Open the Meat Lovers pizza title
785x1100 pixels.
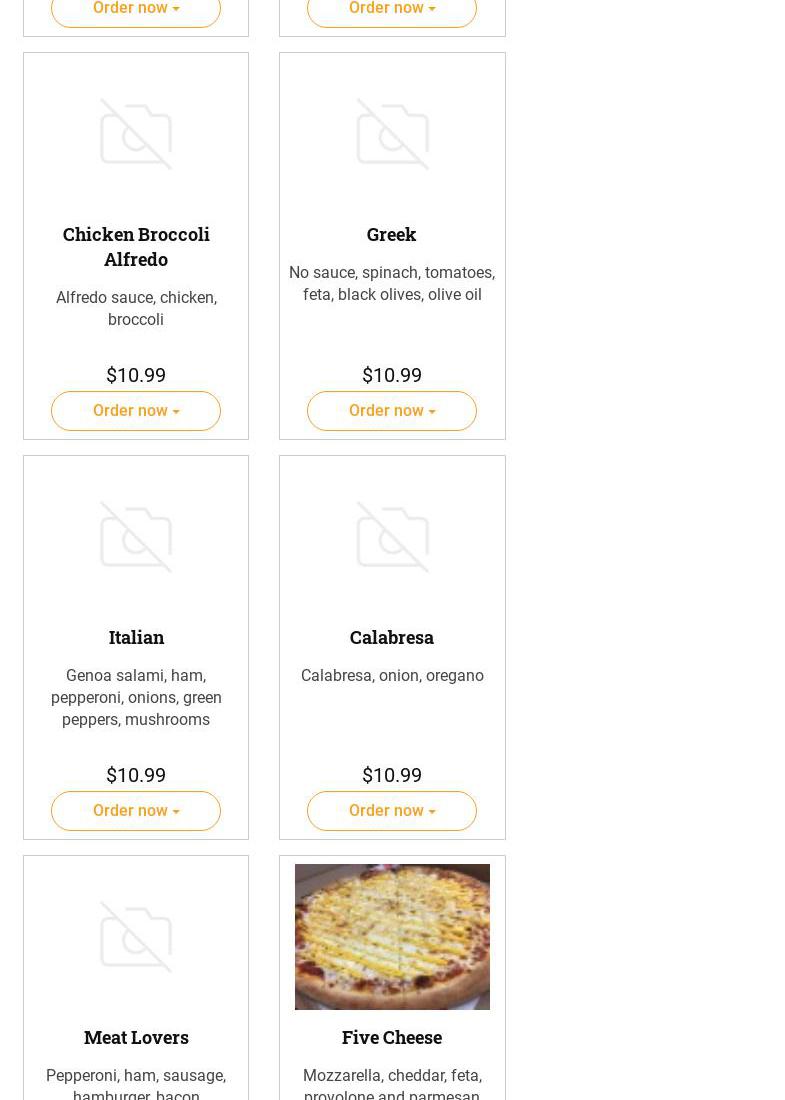point(136,1037)
